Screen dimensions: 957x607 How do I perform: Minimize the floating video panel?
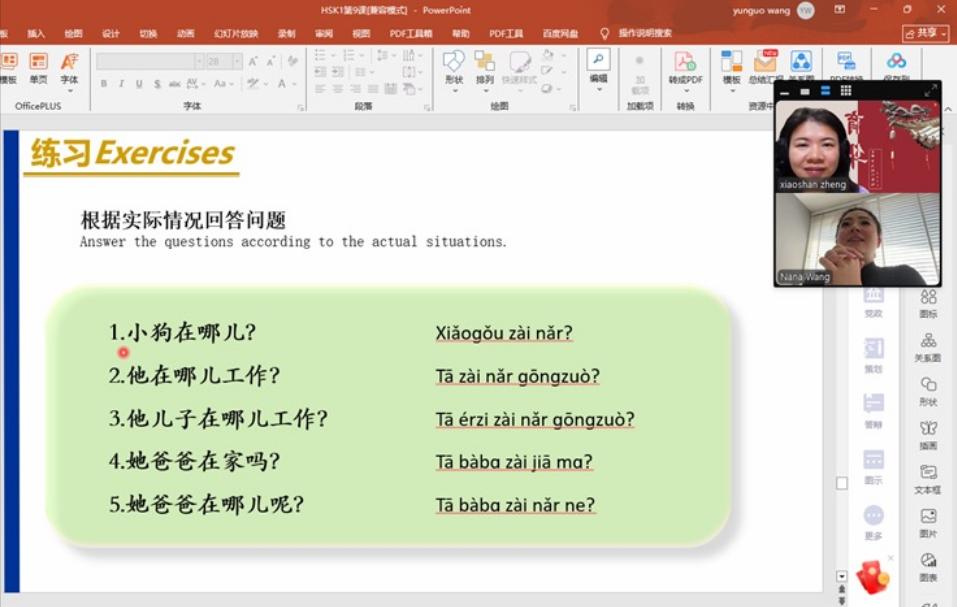click(785, 92)
